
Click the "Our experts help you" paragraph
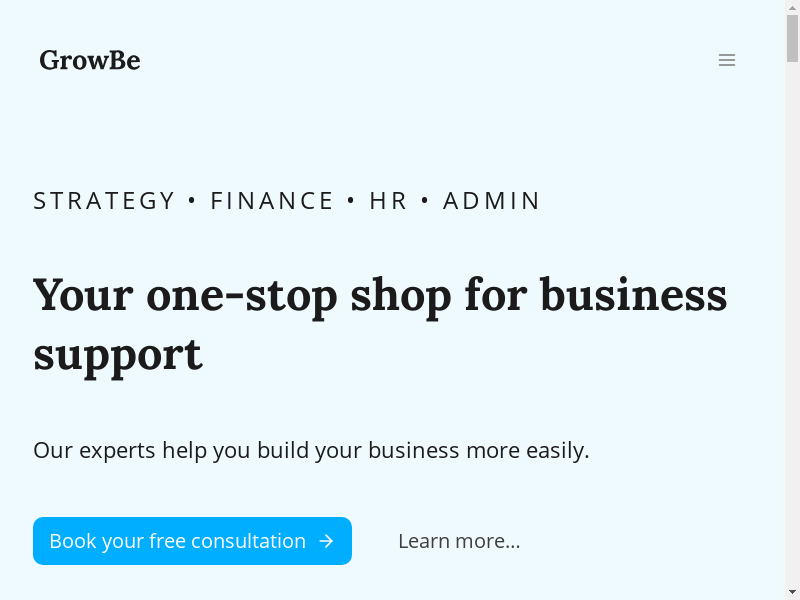pos(311,450)
